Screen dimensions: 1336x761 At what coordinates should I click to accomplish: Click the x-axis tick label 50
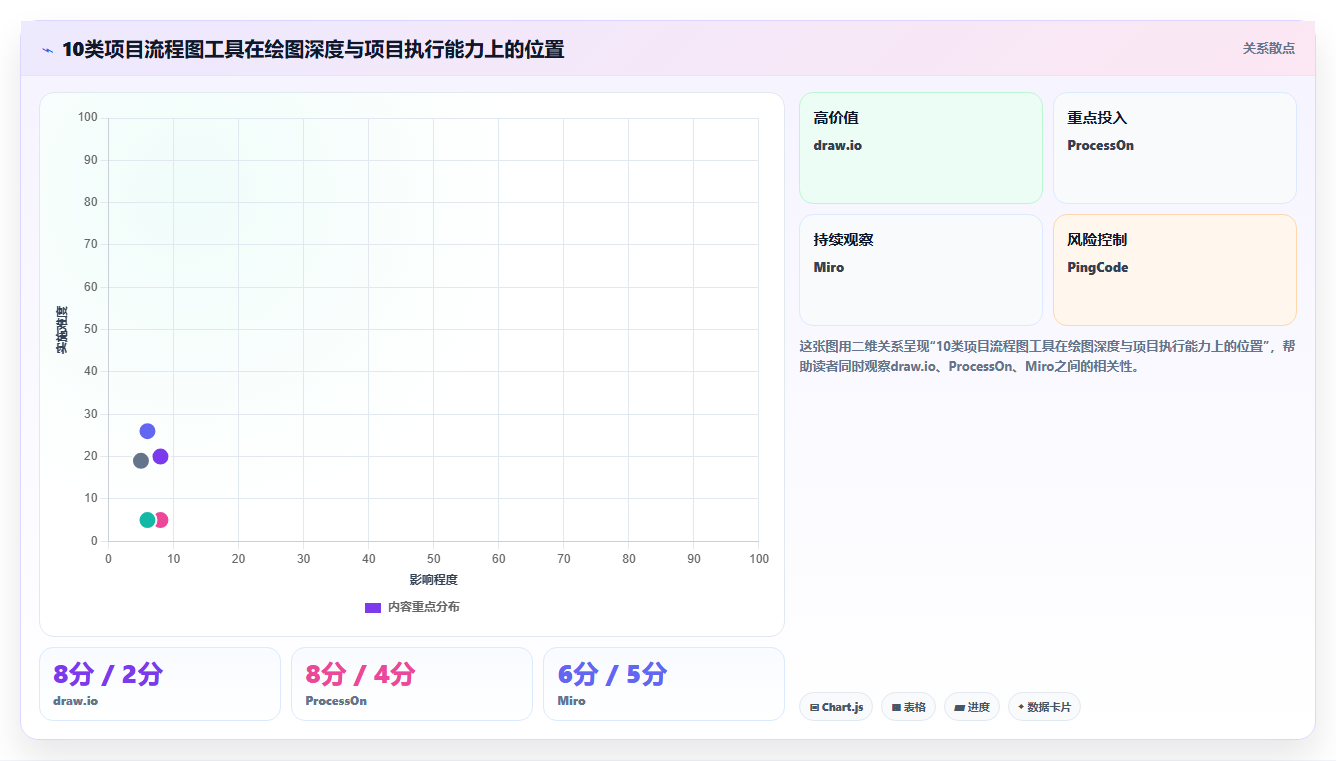(433, 559)
